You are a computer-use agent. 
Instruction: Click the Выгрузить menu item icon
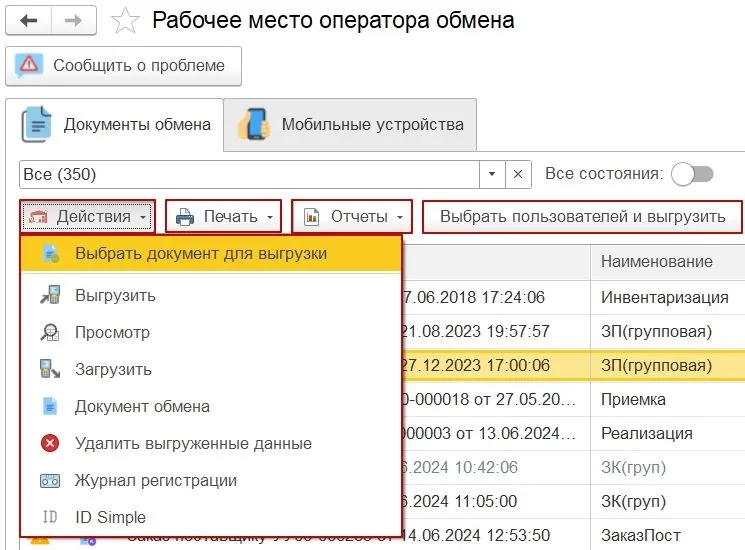pos(50,296)
